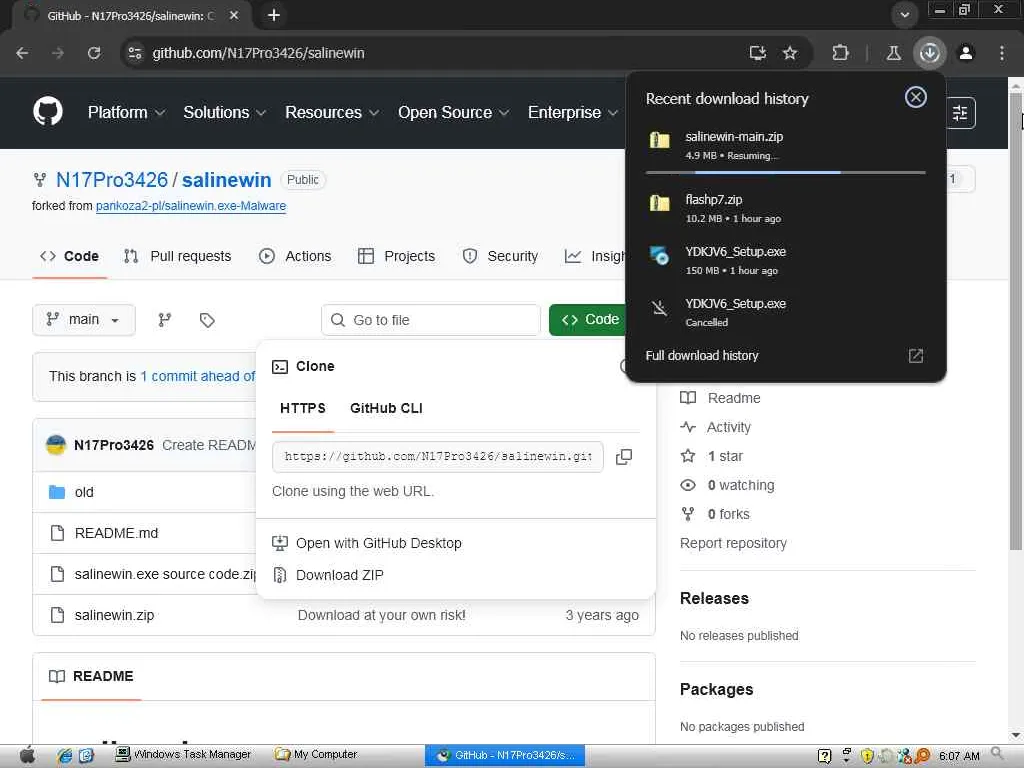The height and width of the screenshot is (768, 1024).
Task: View the 1 star stargazers link
Action: tap(712, 456)
